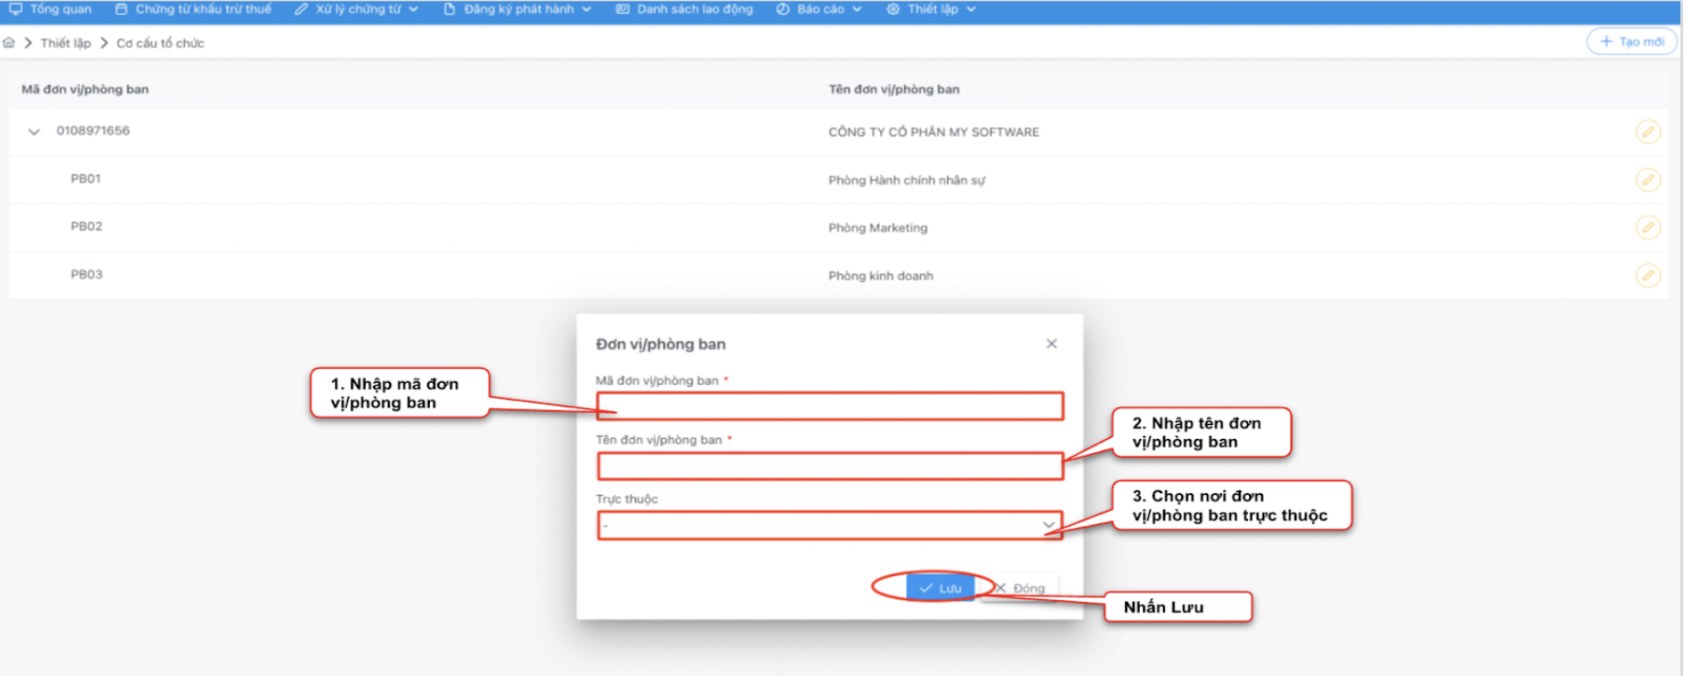This screenshot has width=1686, height=676.
Task: Open Danh sách lao động
Action: [684, 9]
